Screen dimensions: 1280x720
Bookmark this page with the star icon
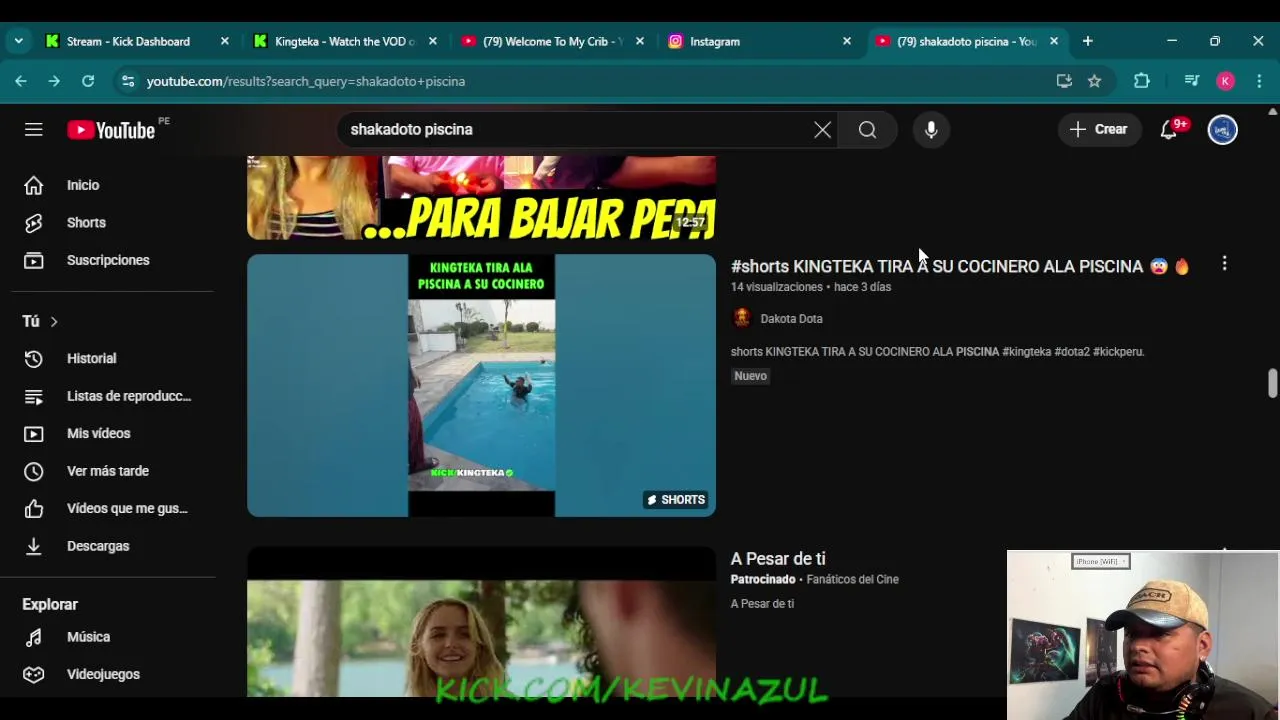tap(1095, 81)
